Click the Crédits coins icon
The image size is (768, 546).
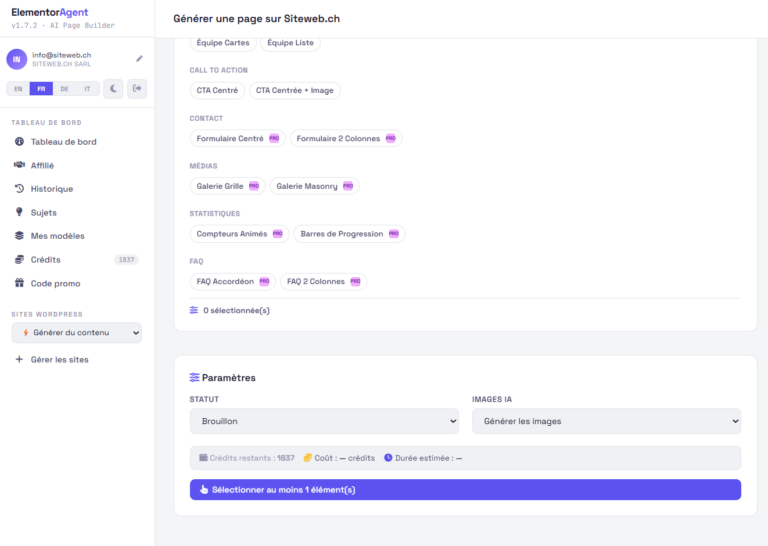[x=19, y=260]
